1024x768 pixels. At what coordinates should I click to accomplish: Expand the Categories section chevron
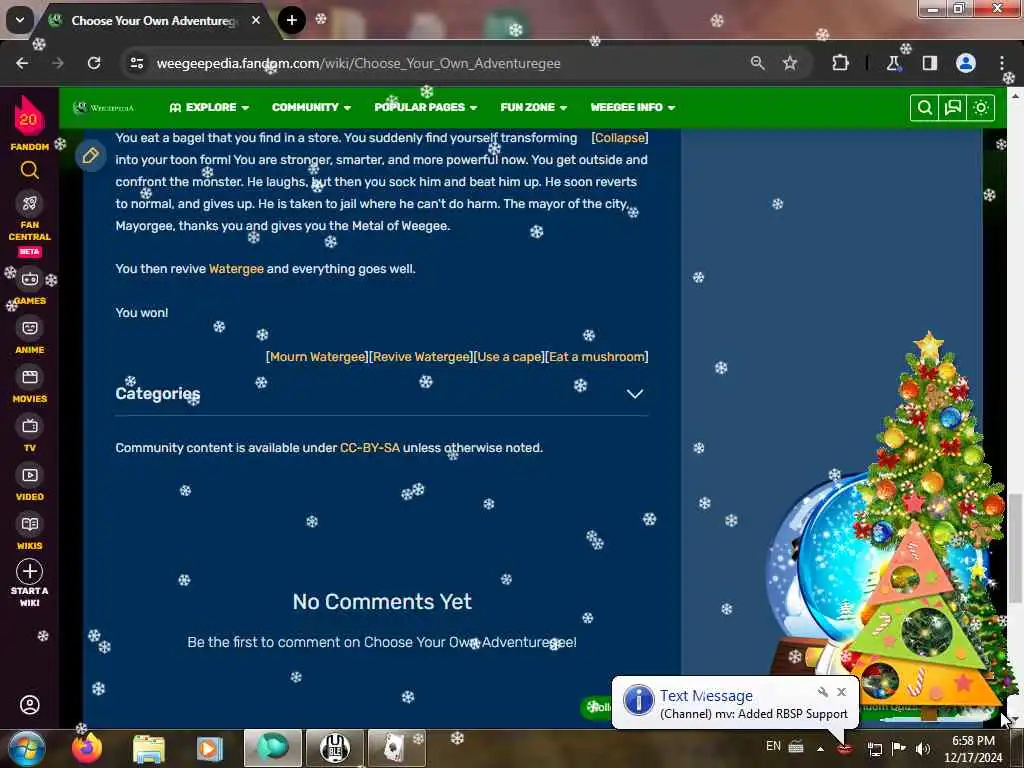tap(635, 394)
